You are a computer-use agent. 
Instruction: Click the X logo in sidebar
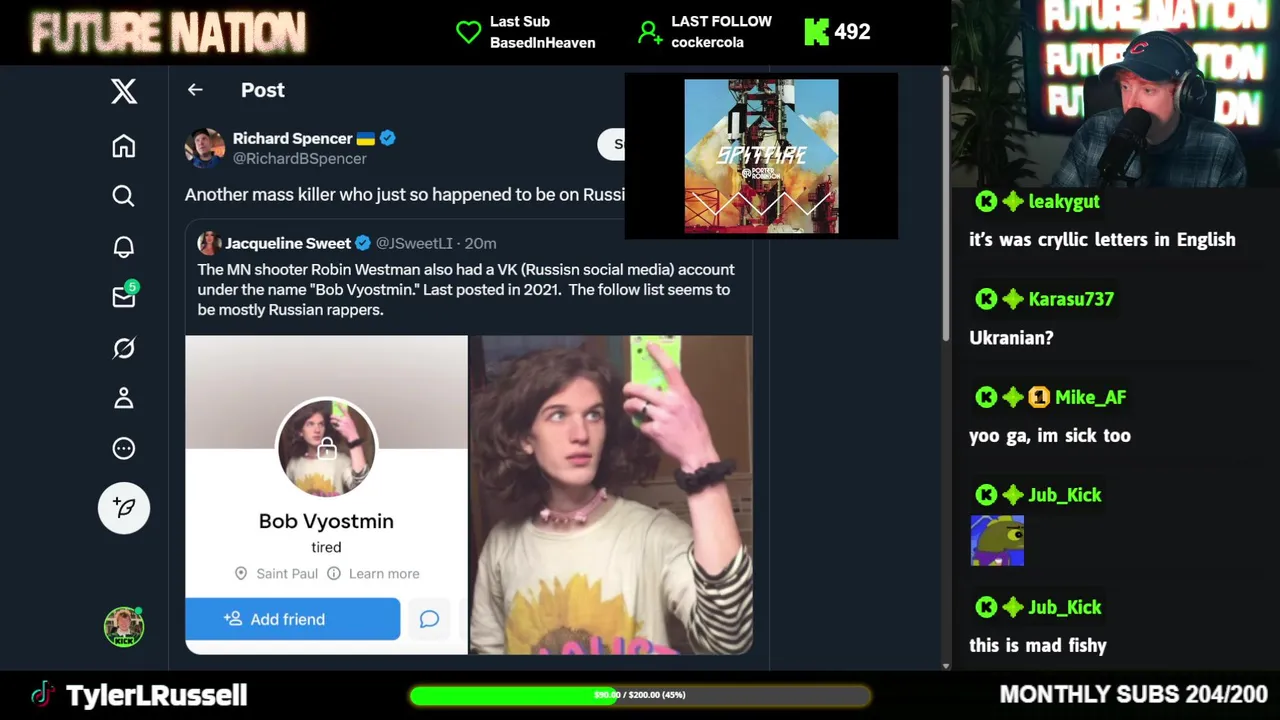click(124, 92)
